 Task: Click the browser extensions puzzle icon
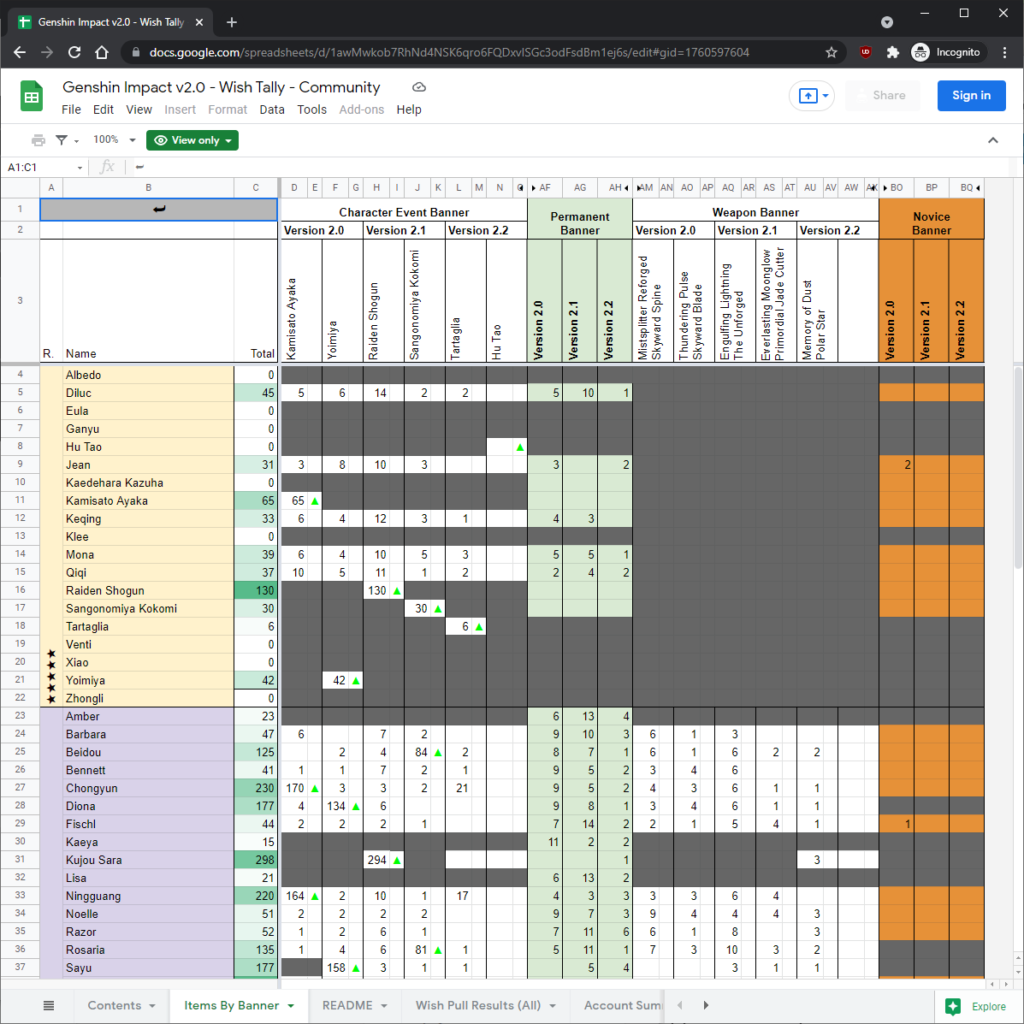(x=893, y=52)
